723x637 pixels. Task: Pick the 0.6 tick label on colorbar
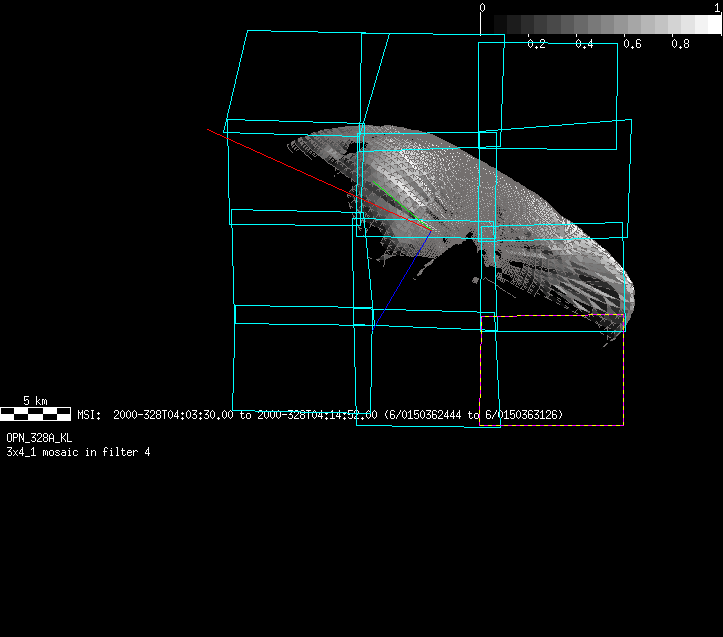(632, 44)
